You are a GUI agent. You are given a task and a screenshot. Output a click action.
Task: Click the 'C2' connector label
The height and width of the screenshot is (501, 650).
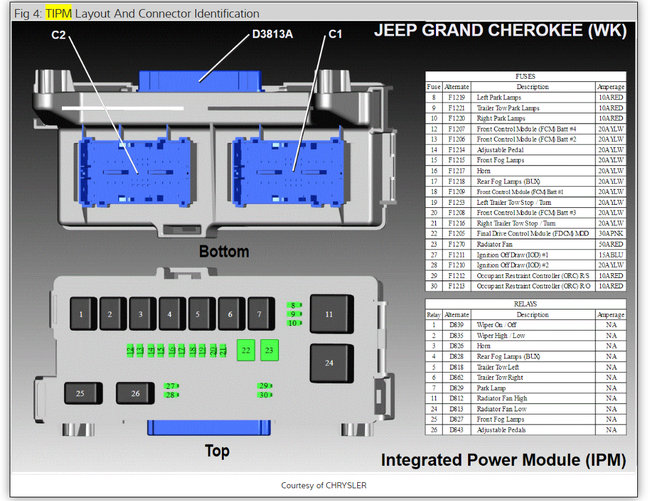coord(58,35)
